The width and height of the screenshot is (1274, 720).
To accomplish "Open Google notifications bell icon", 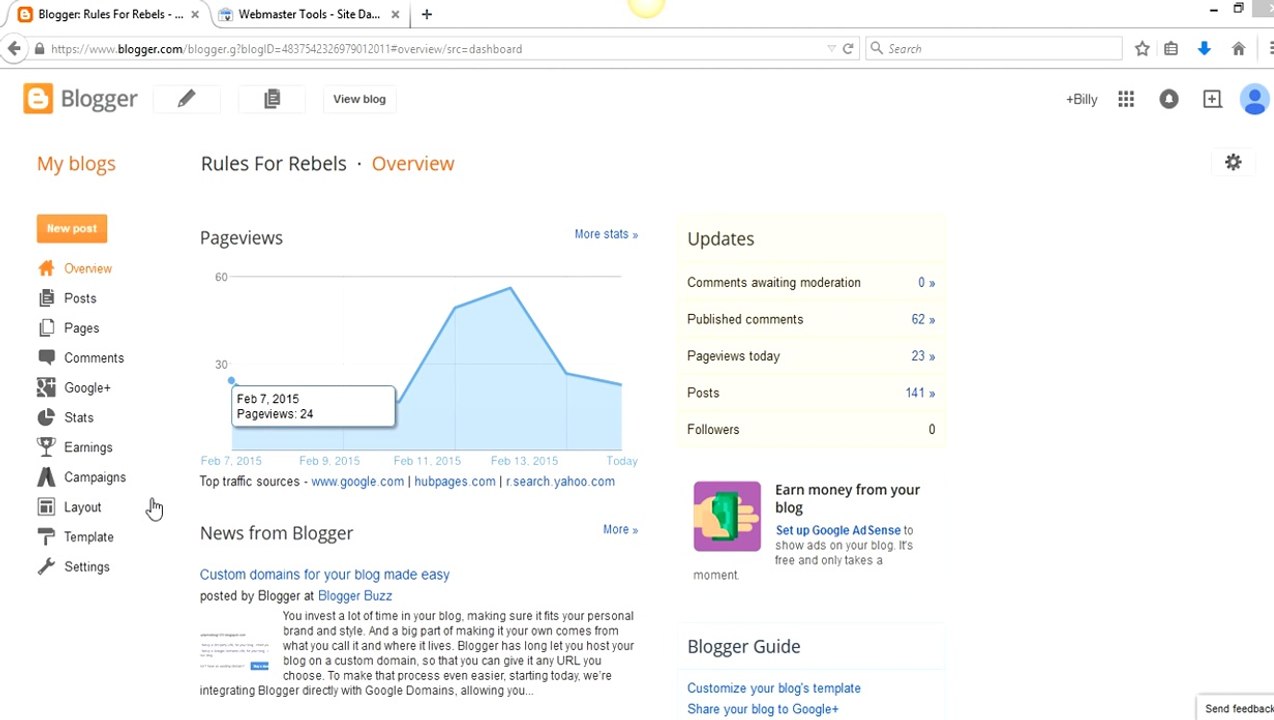I will [x=1168, y=99].
